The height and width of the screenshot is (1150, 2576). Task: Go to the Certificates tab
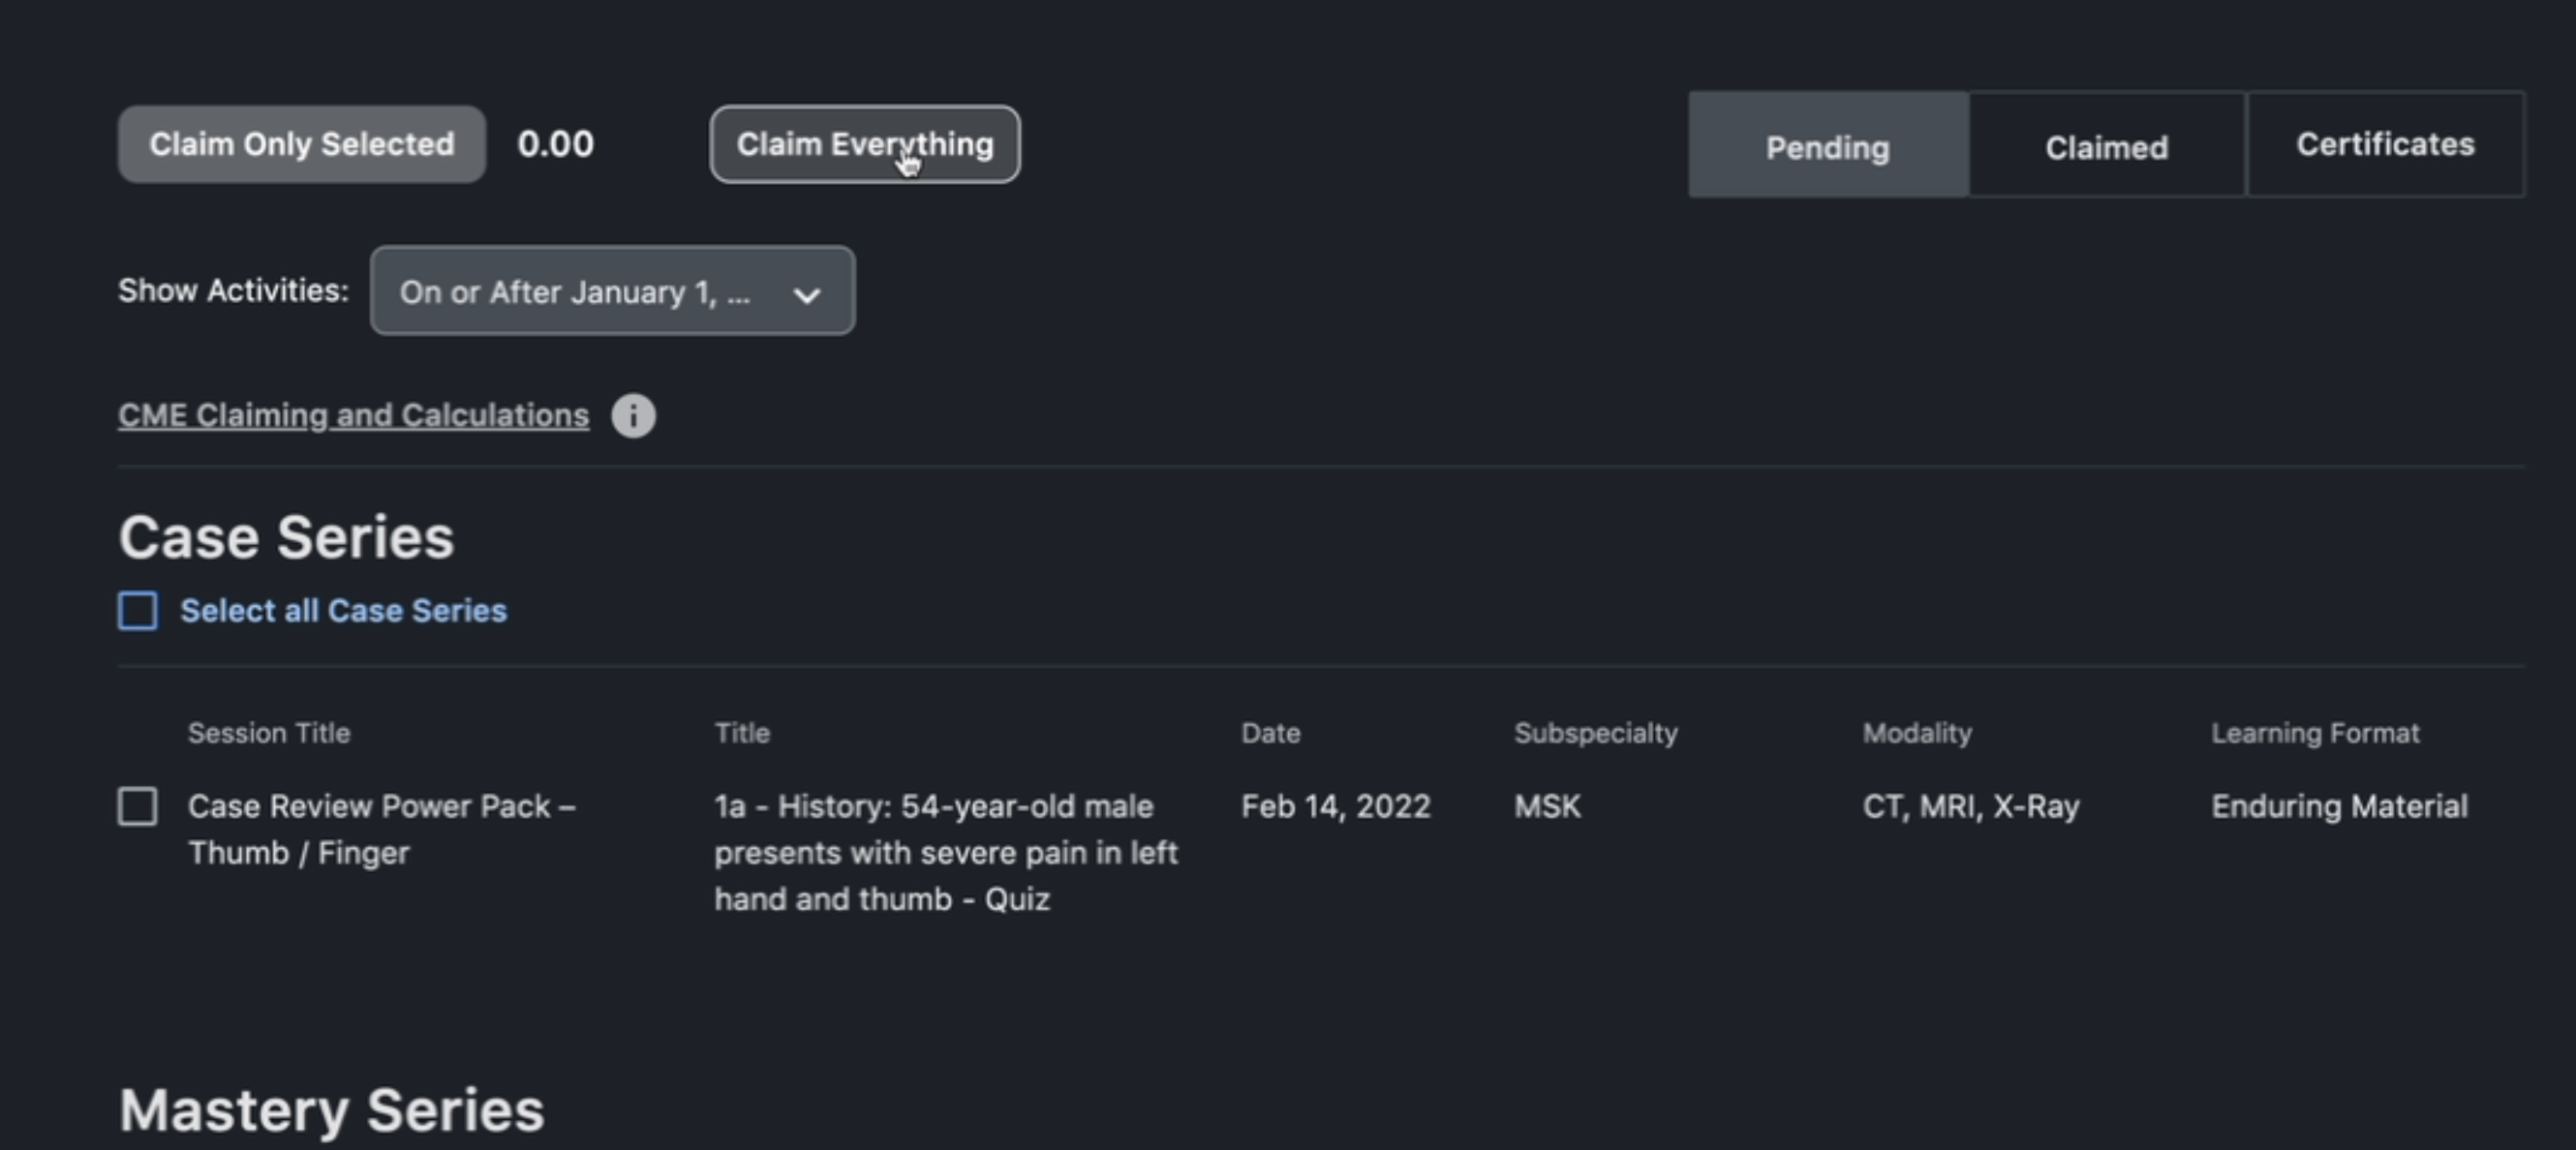[2385, 145]
